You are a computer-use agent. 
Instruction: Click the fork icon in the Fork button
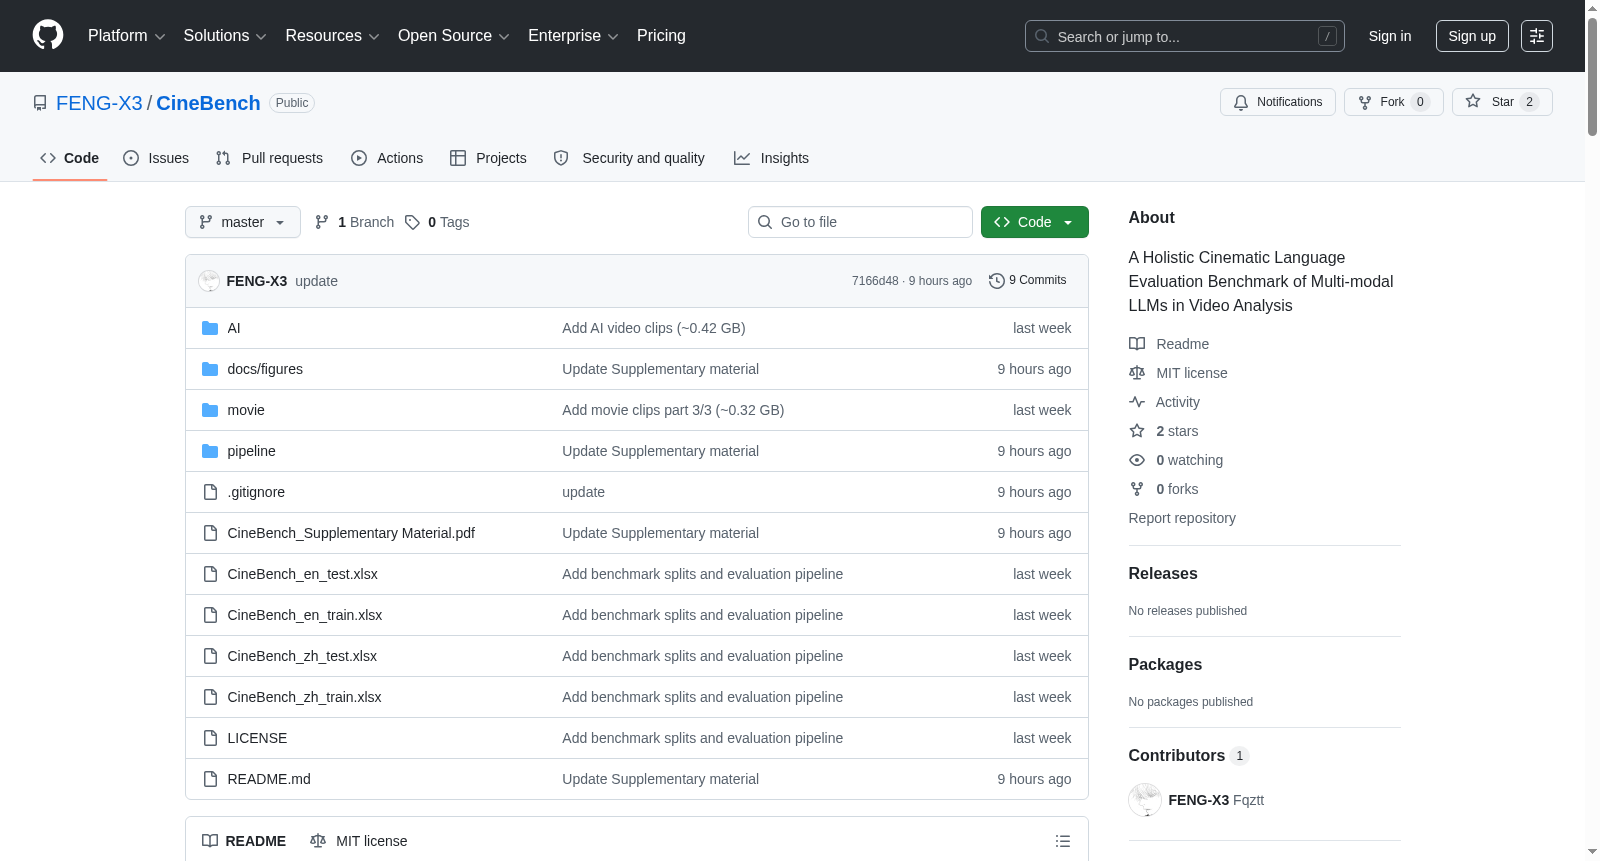[1365, 102]
